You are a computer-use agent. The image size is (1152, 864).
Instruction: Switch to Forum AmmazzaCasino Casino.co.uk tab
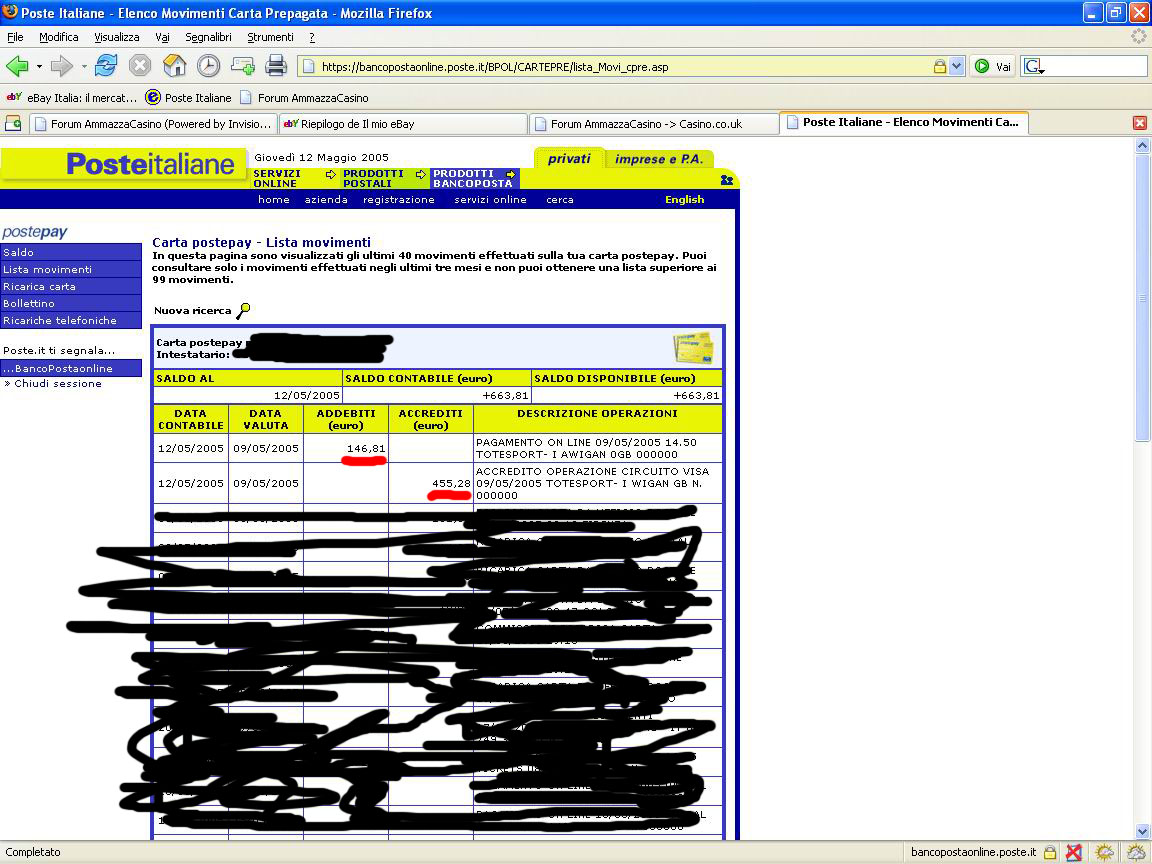click(653, 124)
